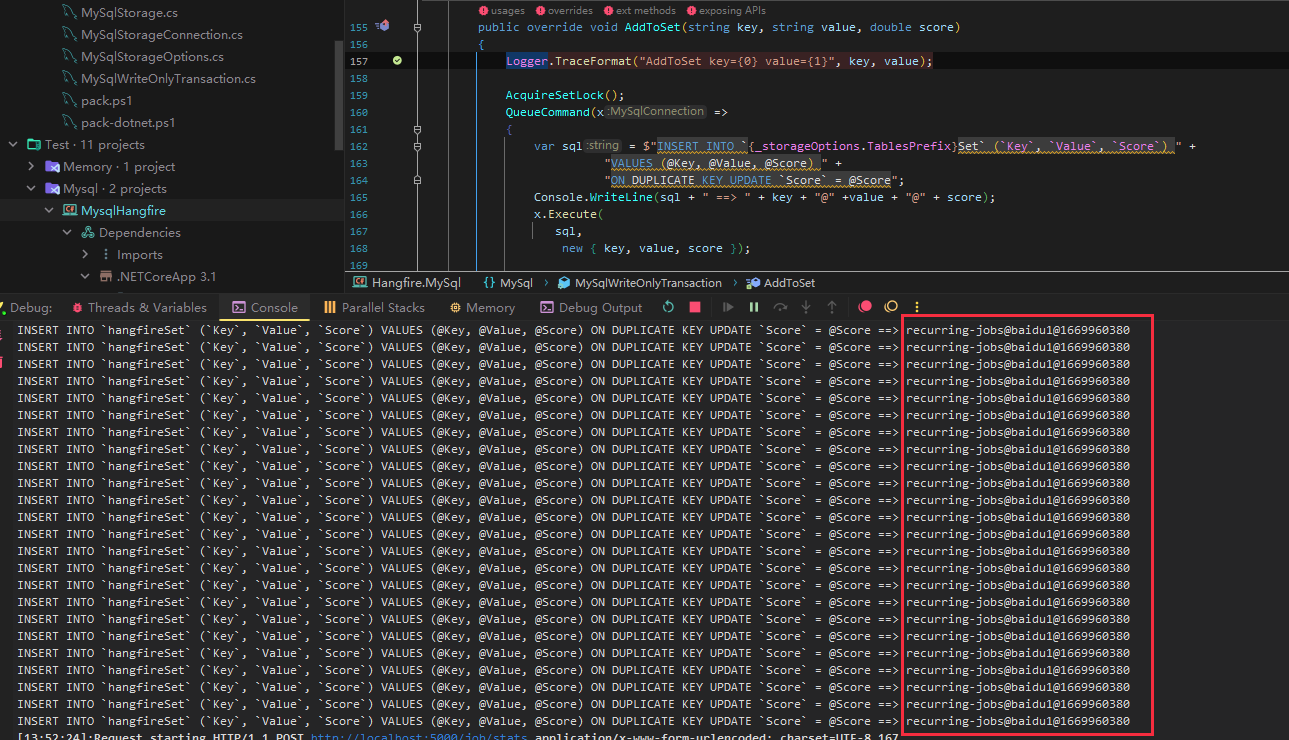The width and height of the screenshot is (1289, 740).
Task: Stop the debug session
Action: 695,307
